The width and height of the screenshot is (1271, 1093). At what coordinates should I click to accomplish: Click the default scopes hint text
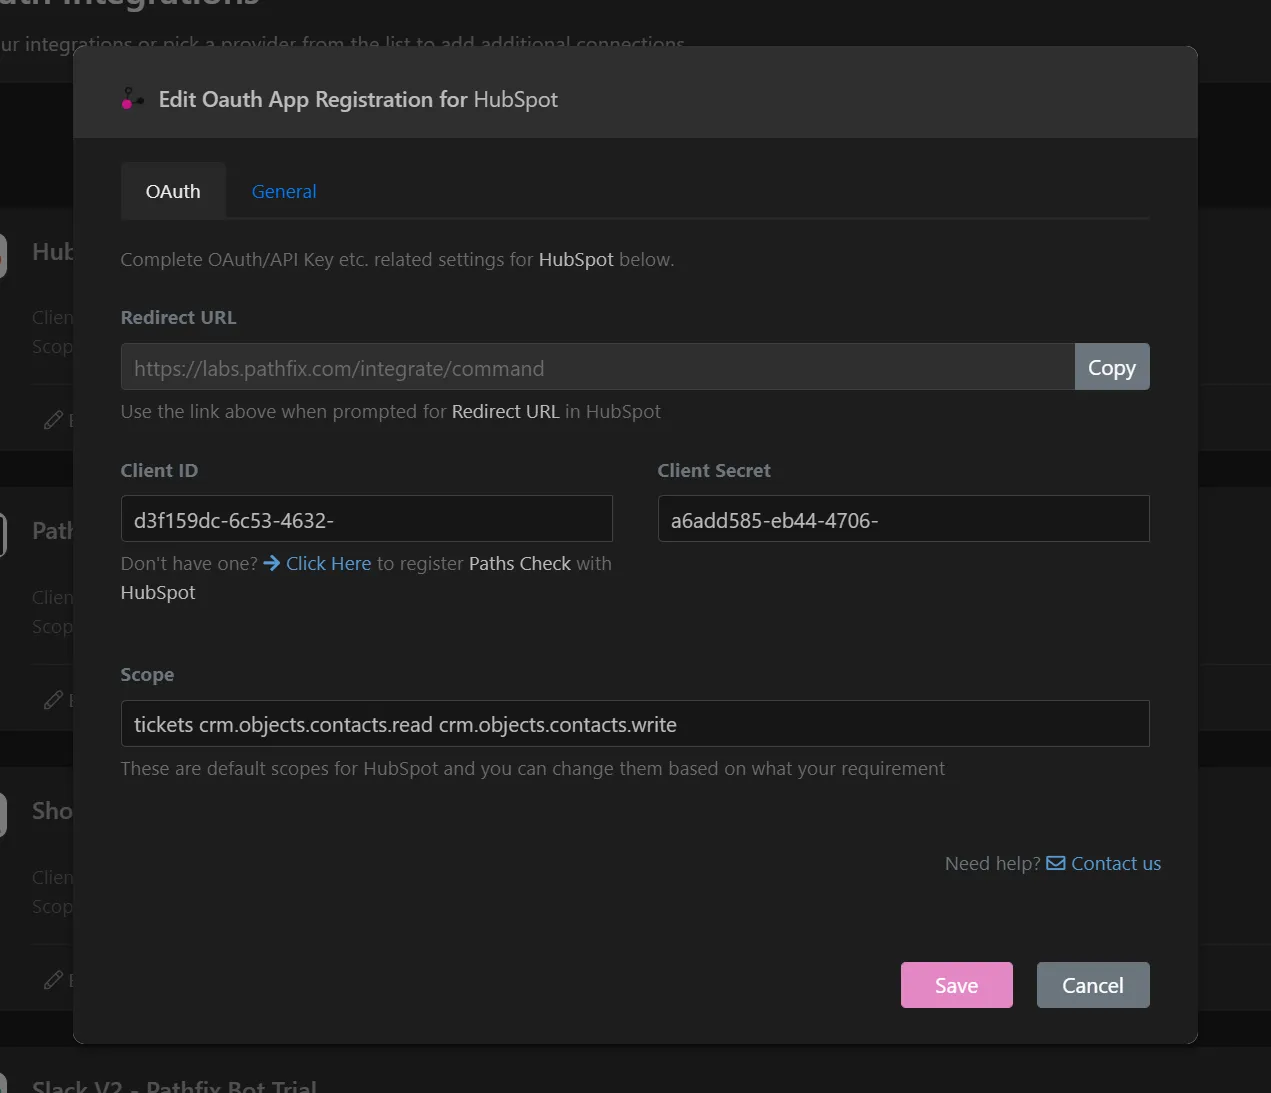532,768
